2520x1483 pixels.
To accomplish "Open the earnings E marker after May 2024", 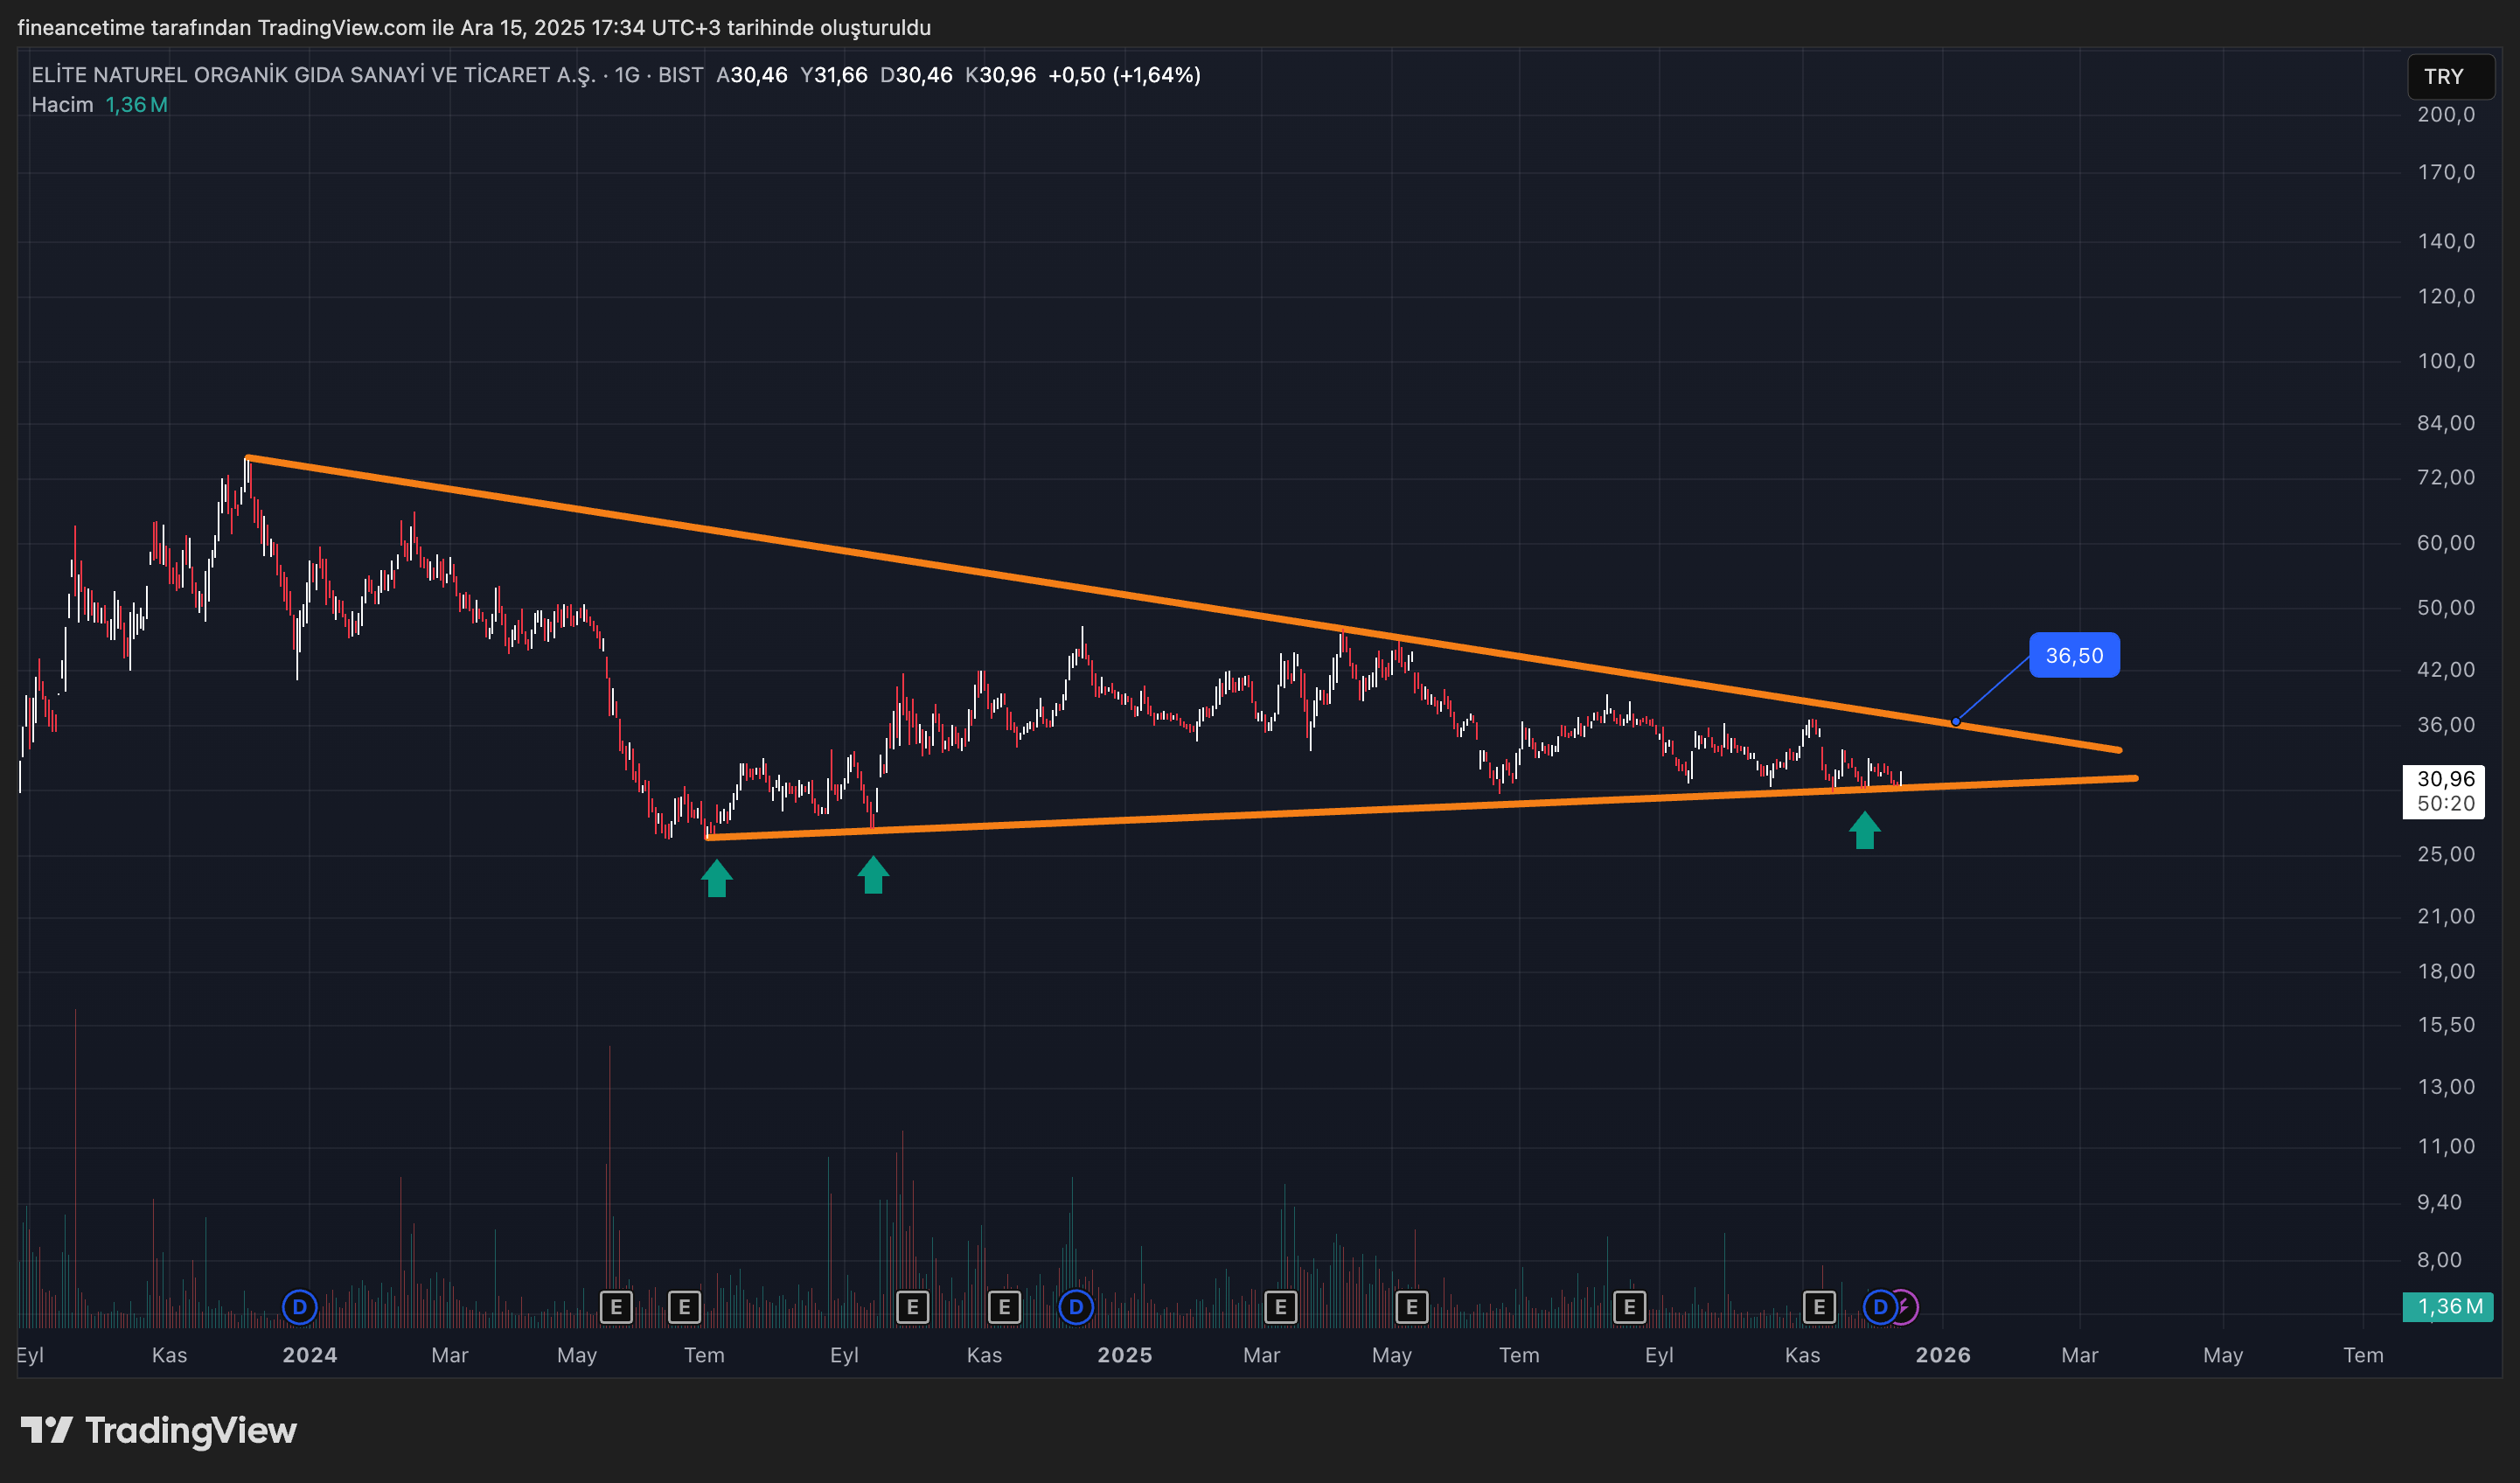I will (x=616, y=1306).
